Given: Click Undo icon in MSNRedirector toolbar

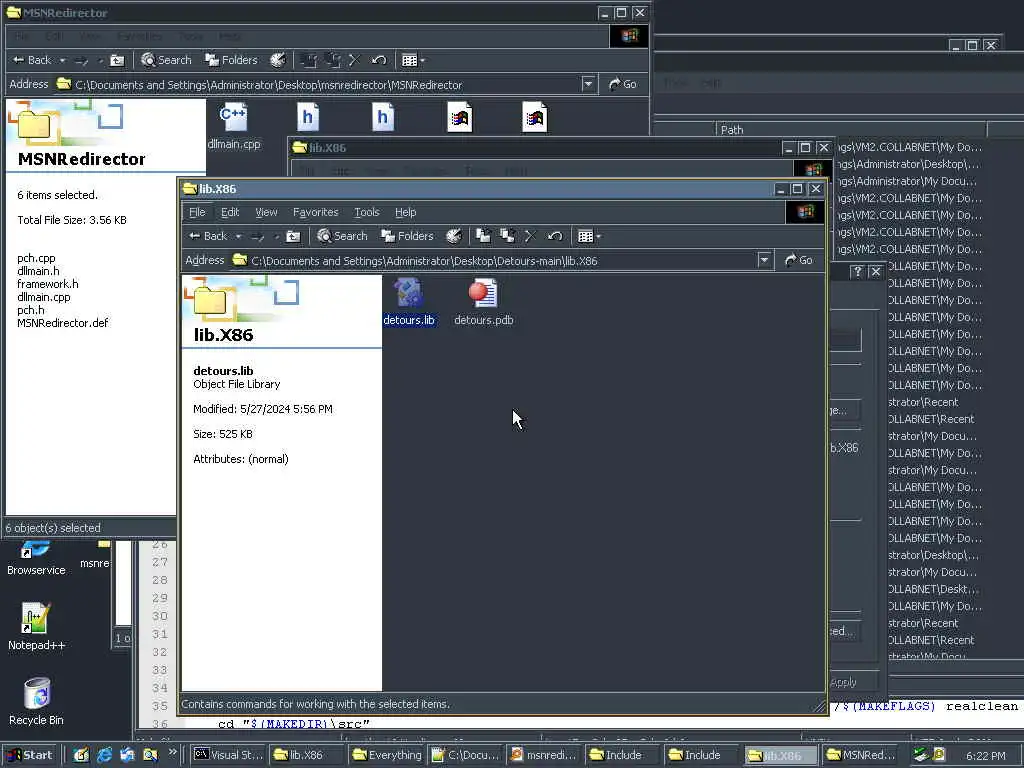Looking at the screenshot, I should (x=379, y=60).
